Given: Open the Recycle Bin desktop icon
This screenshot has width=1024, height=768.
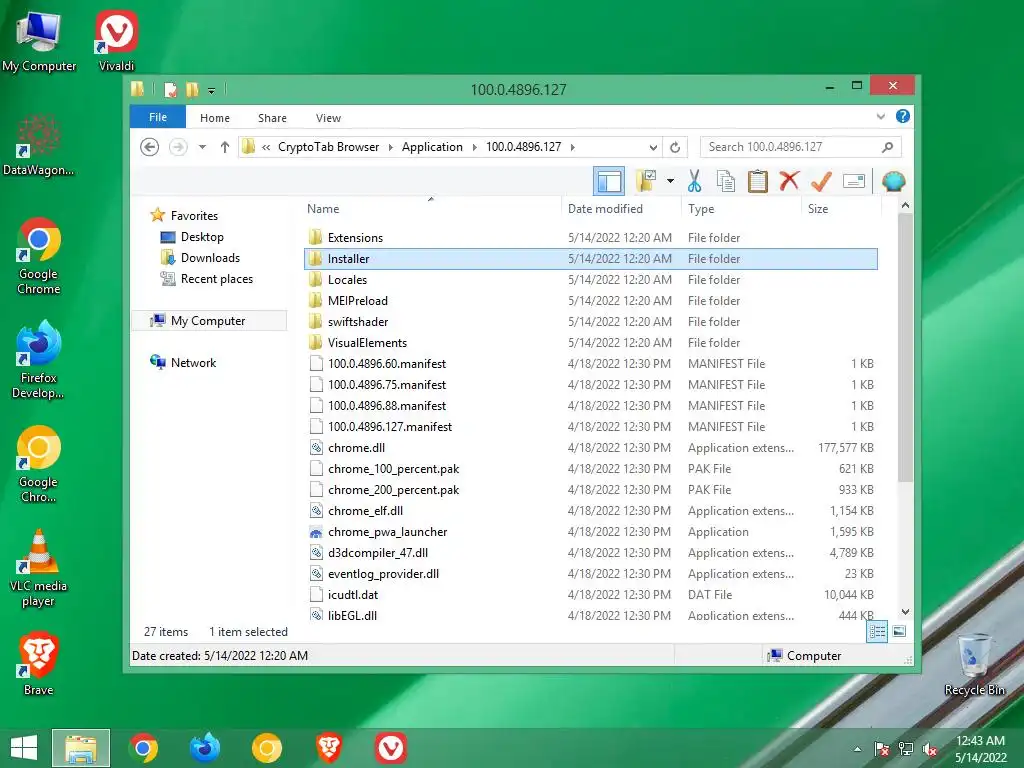Looking at the screenshot, I should tap(974, 664).
